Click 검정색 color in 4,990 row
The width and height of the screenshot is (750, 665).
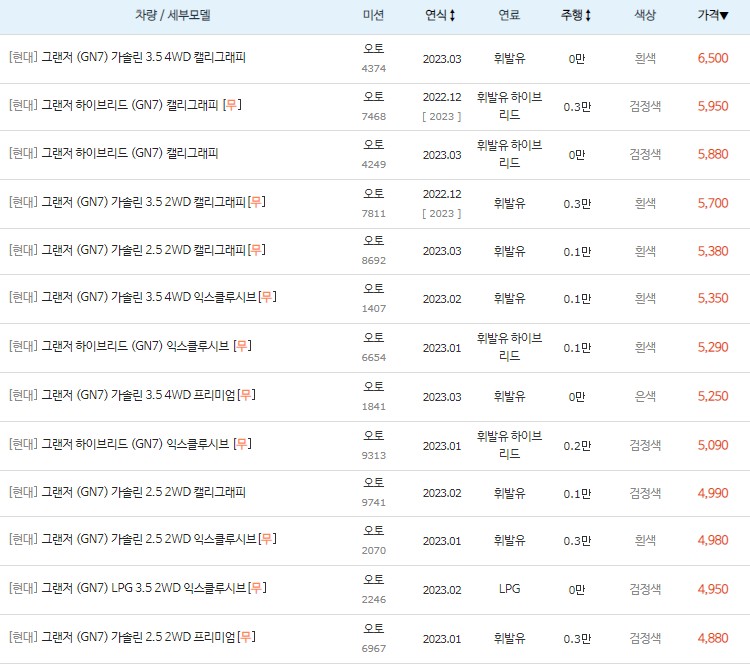point(645,493)
